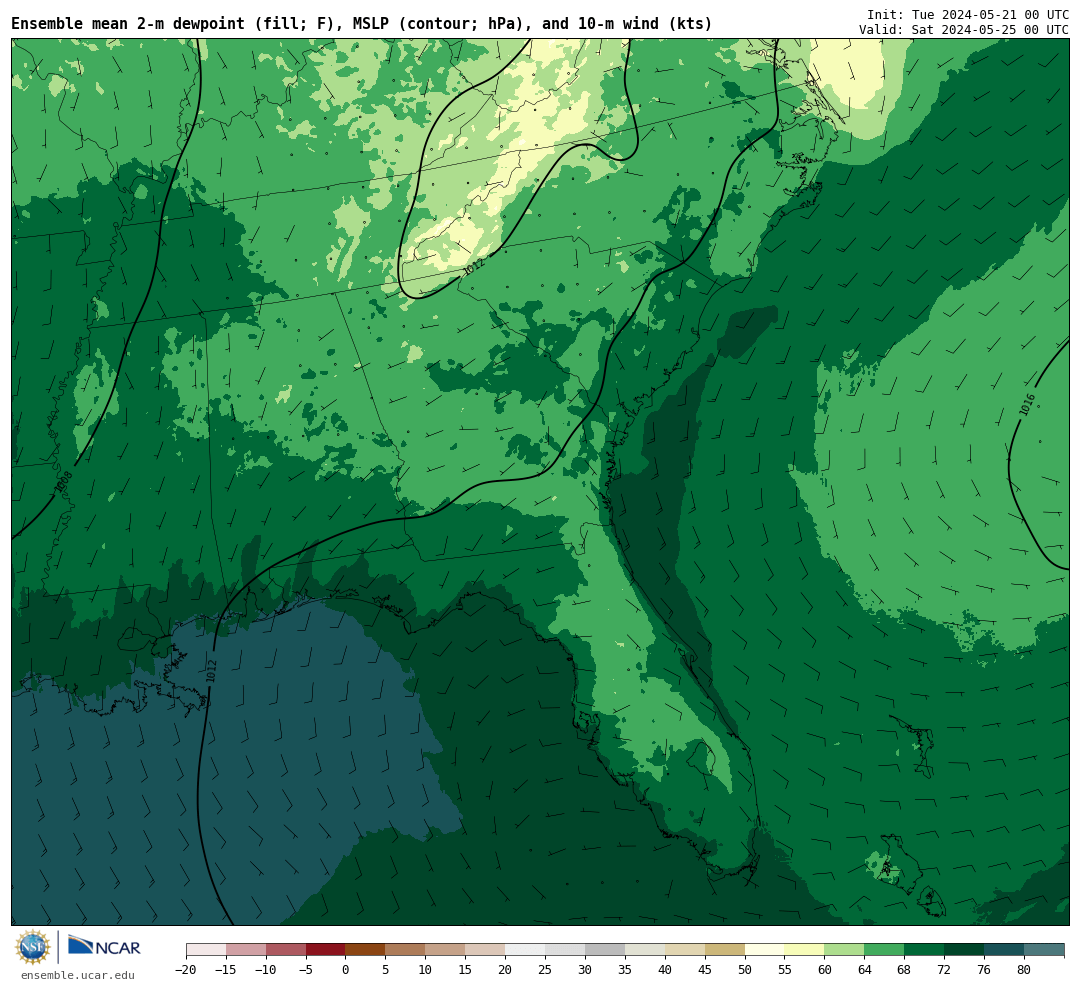
Task: Click the 35 colorbar tick label
Action: click(x=625, y=969)
